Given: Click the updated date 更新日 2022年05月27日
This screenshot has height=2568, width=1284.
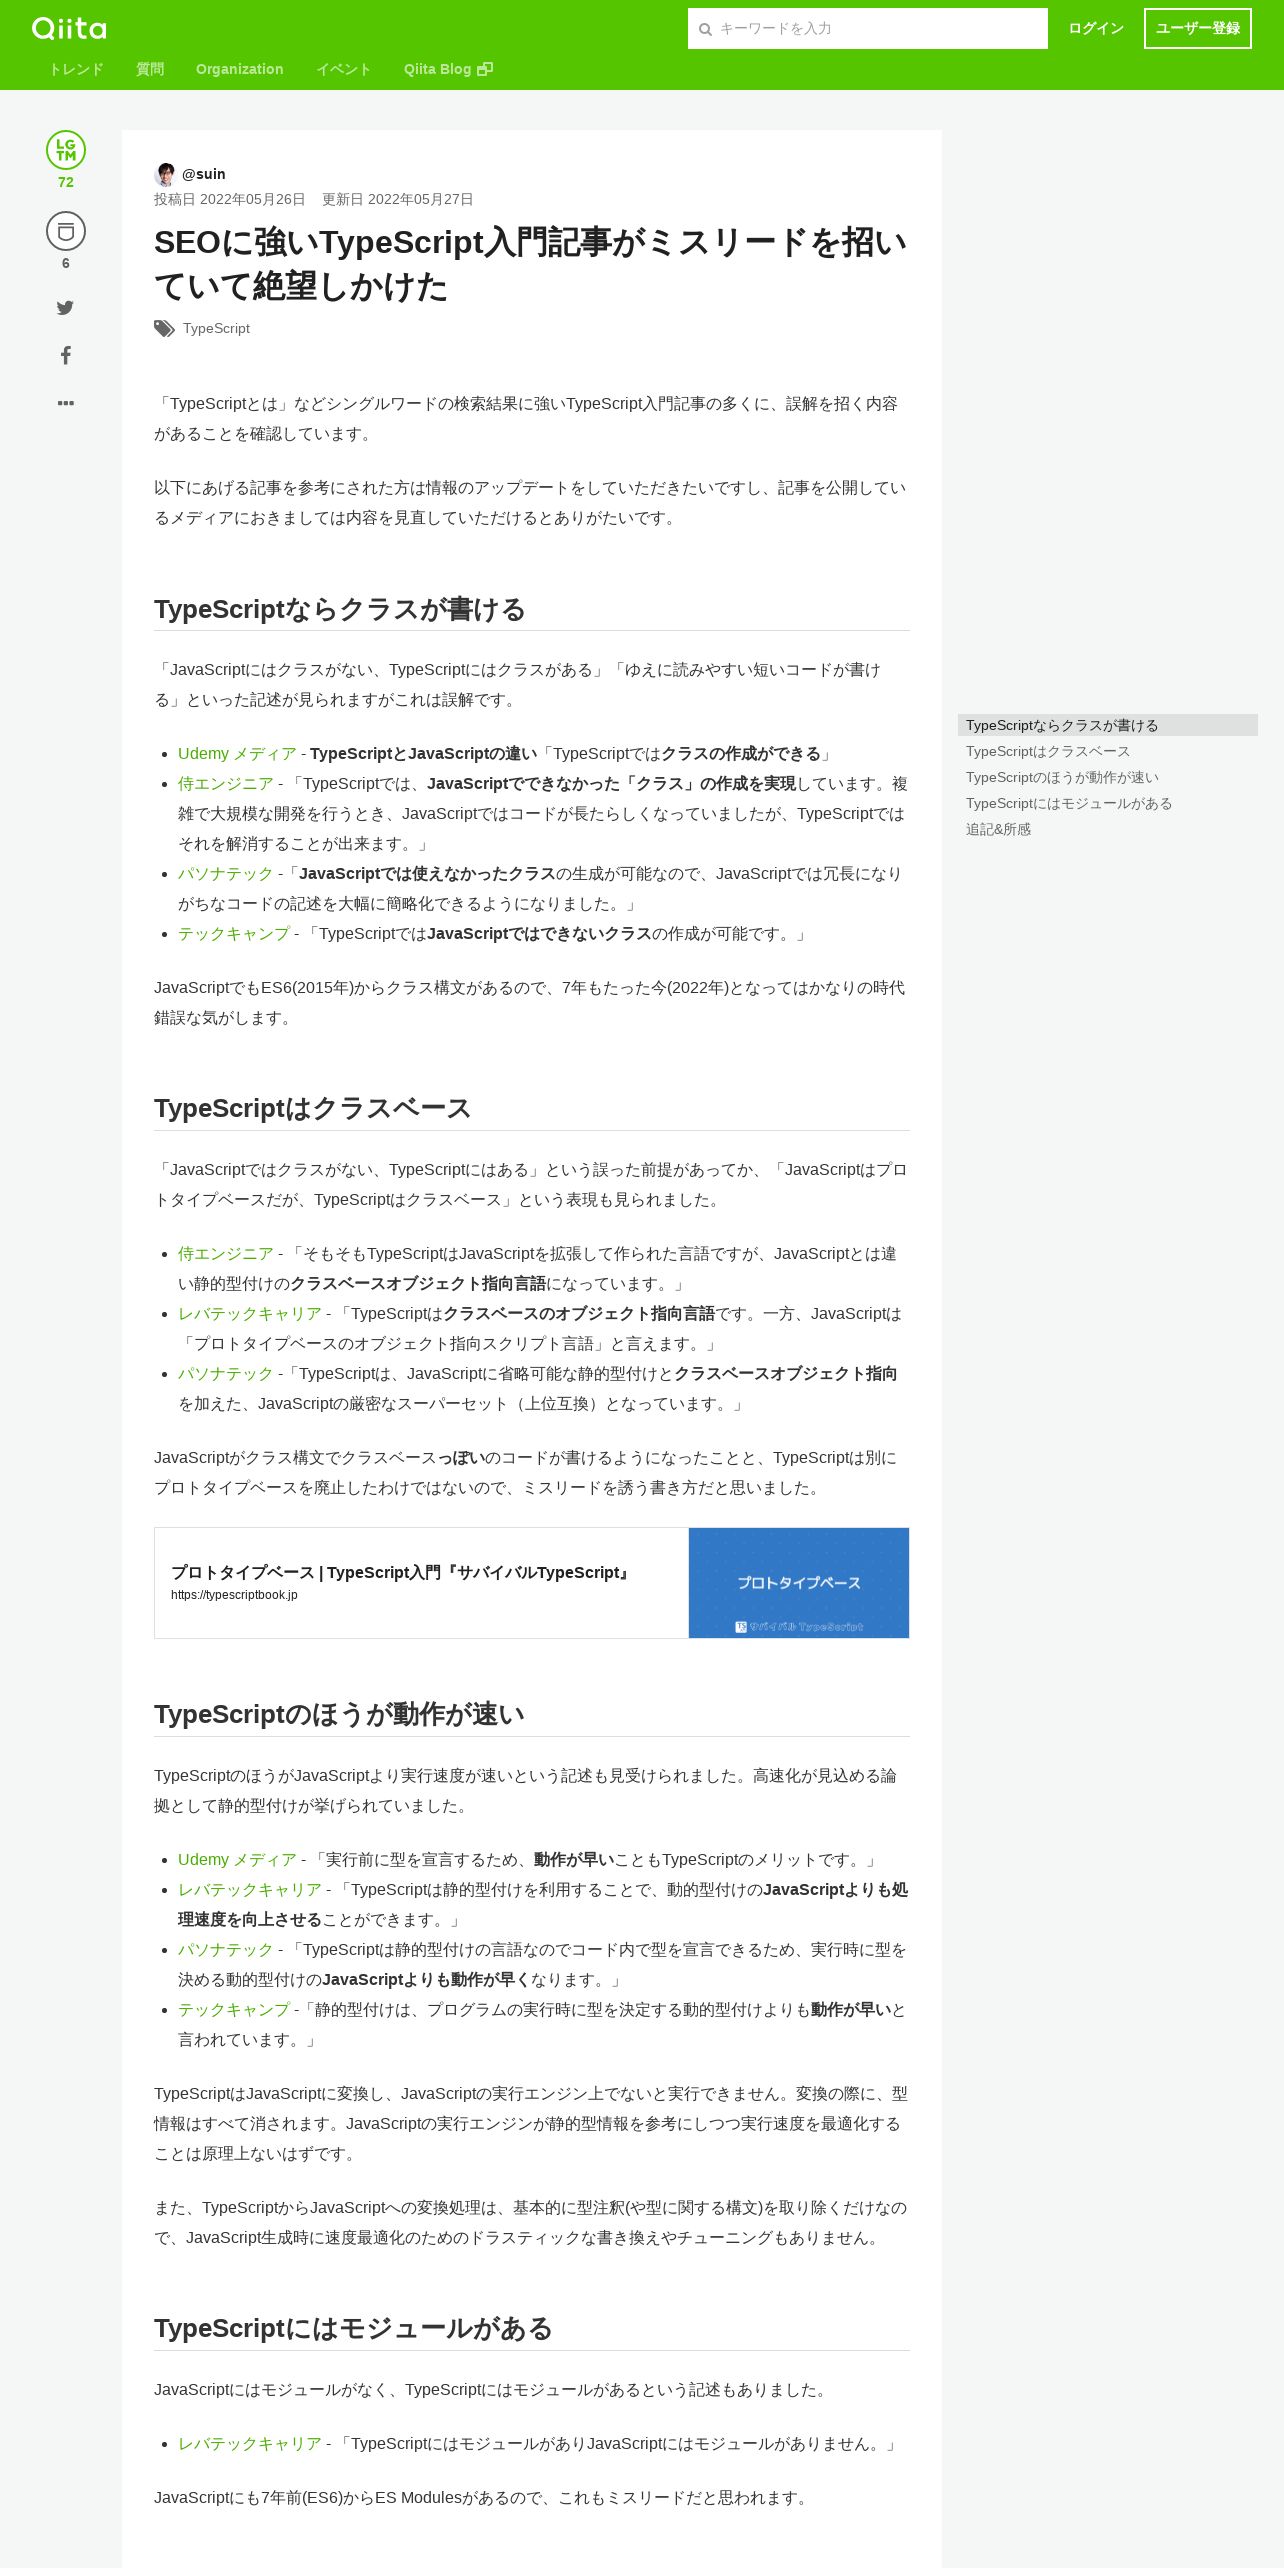Looking at the screenshot, I should pos(397,199).
